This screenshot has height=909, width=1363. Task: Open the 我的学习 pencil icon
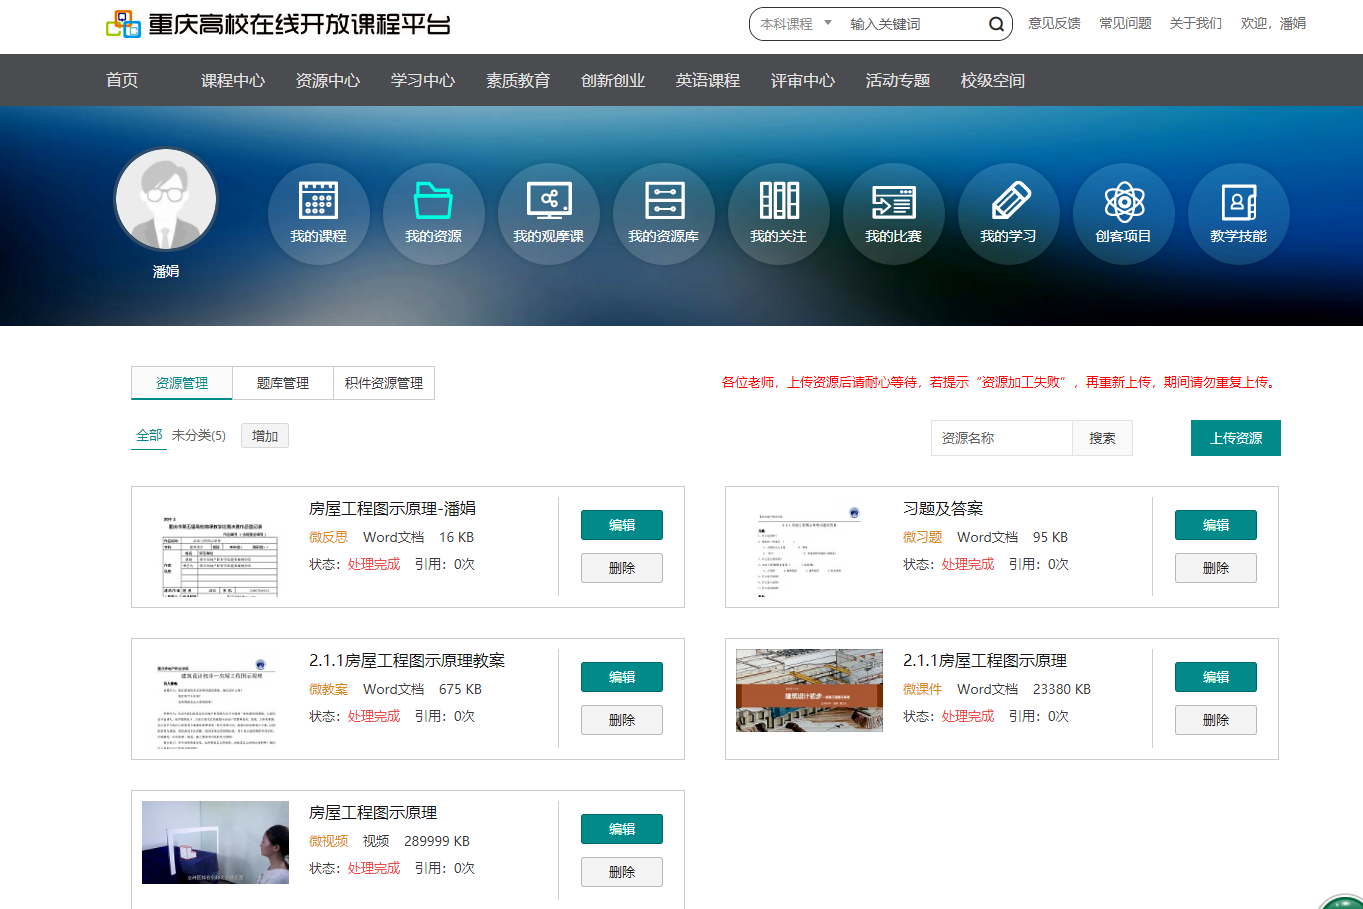tap(1008, 201)
